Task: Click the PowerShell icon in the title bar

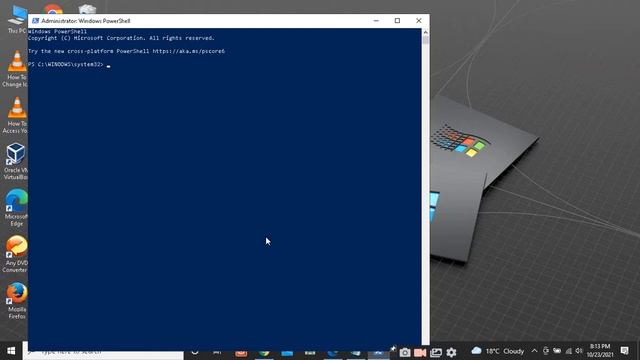Action: 36,21
